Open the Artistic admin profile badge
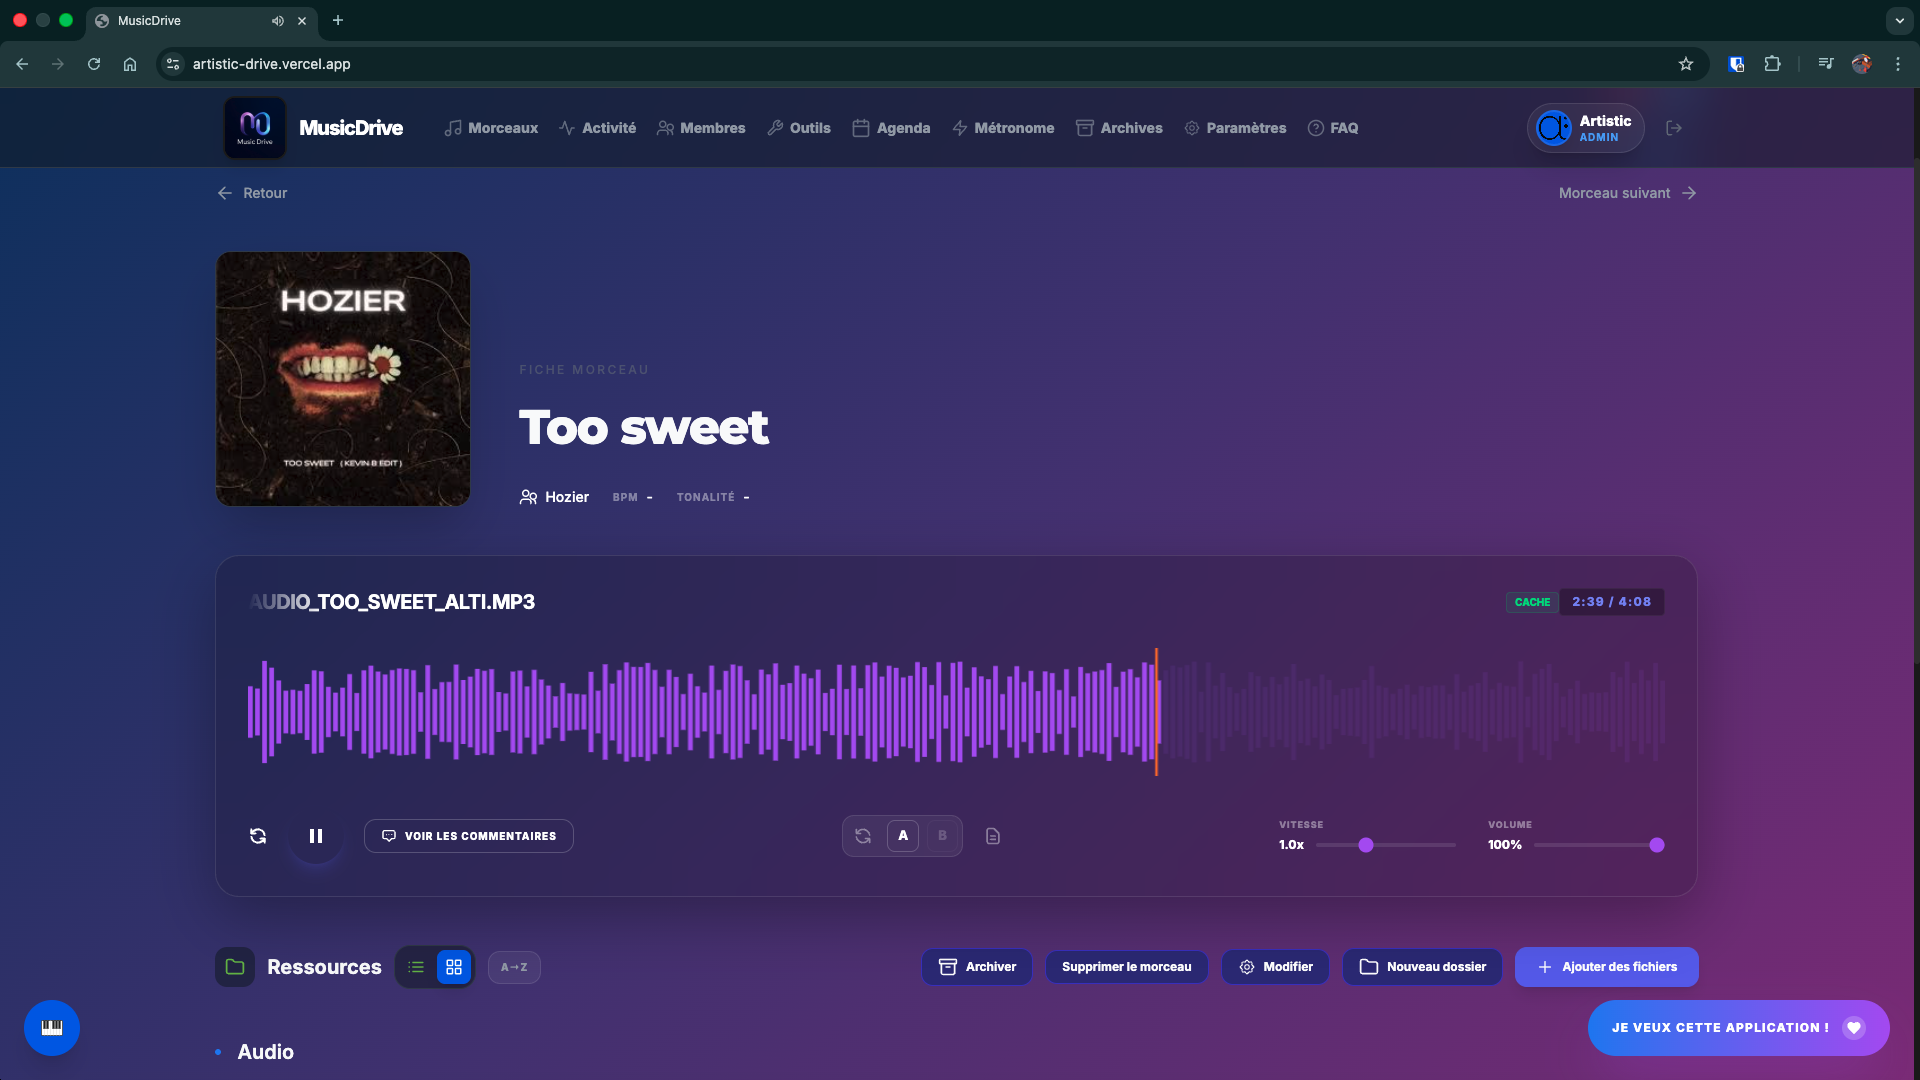This screenshot has height=1080, width=1920. click(x=1585, y=128)
